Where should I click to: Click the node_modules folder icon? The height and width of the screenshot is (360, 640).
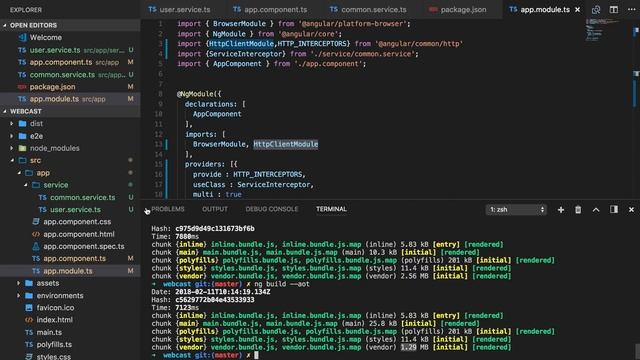pyautogui.click(x=22, y=148)
